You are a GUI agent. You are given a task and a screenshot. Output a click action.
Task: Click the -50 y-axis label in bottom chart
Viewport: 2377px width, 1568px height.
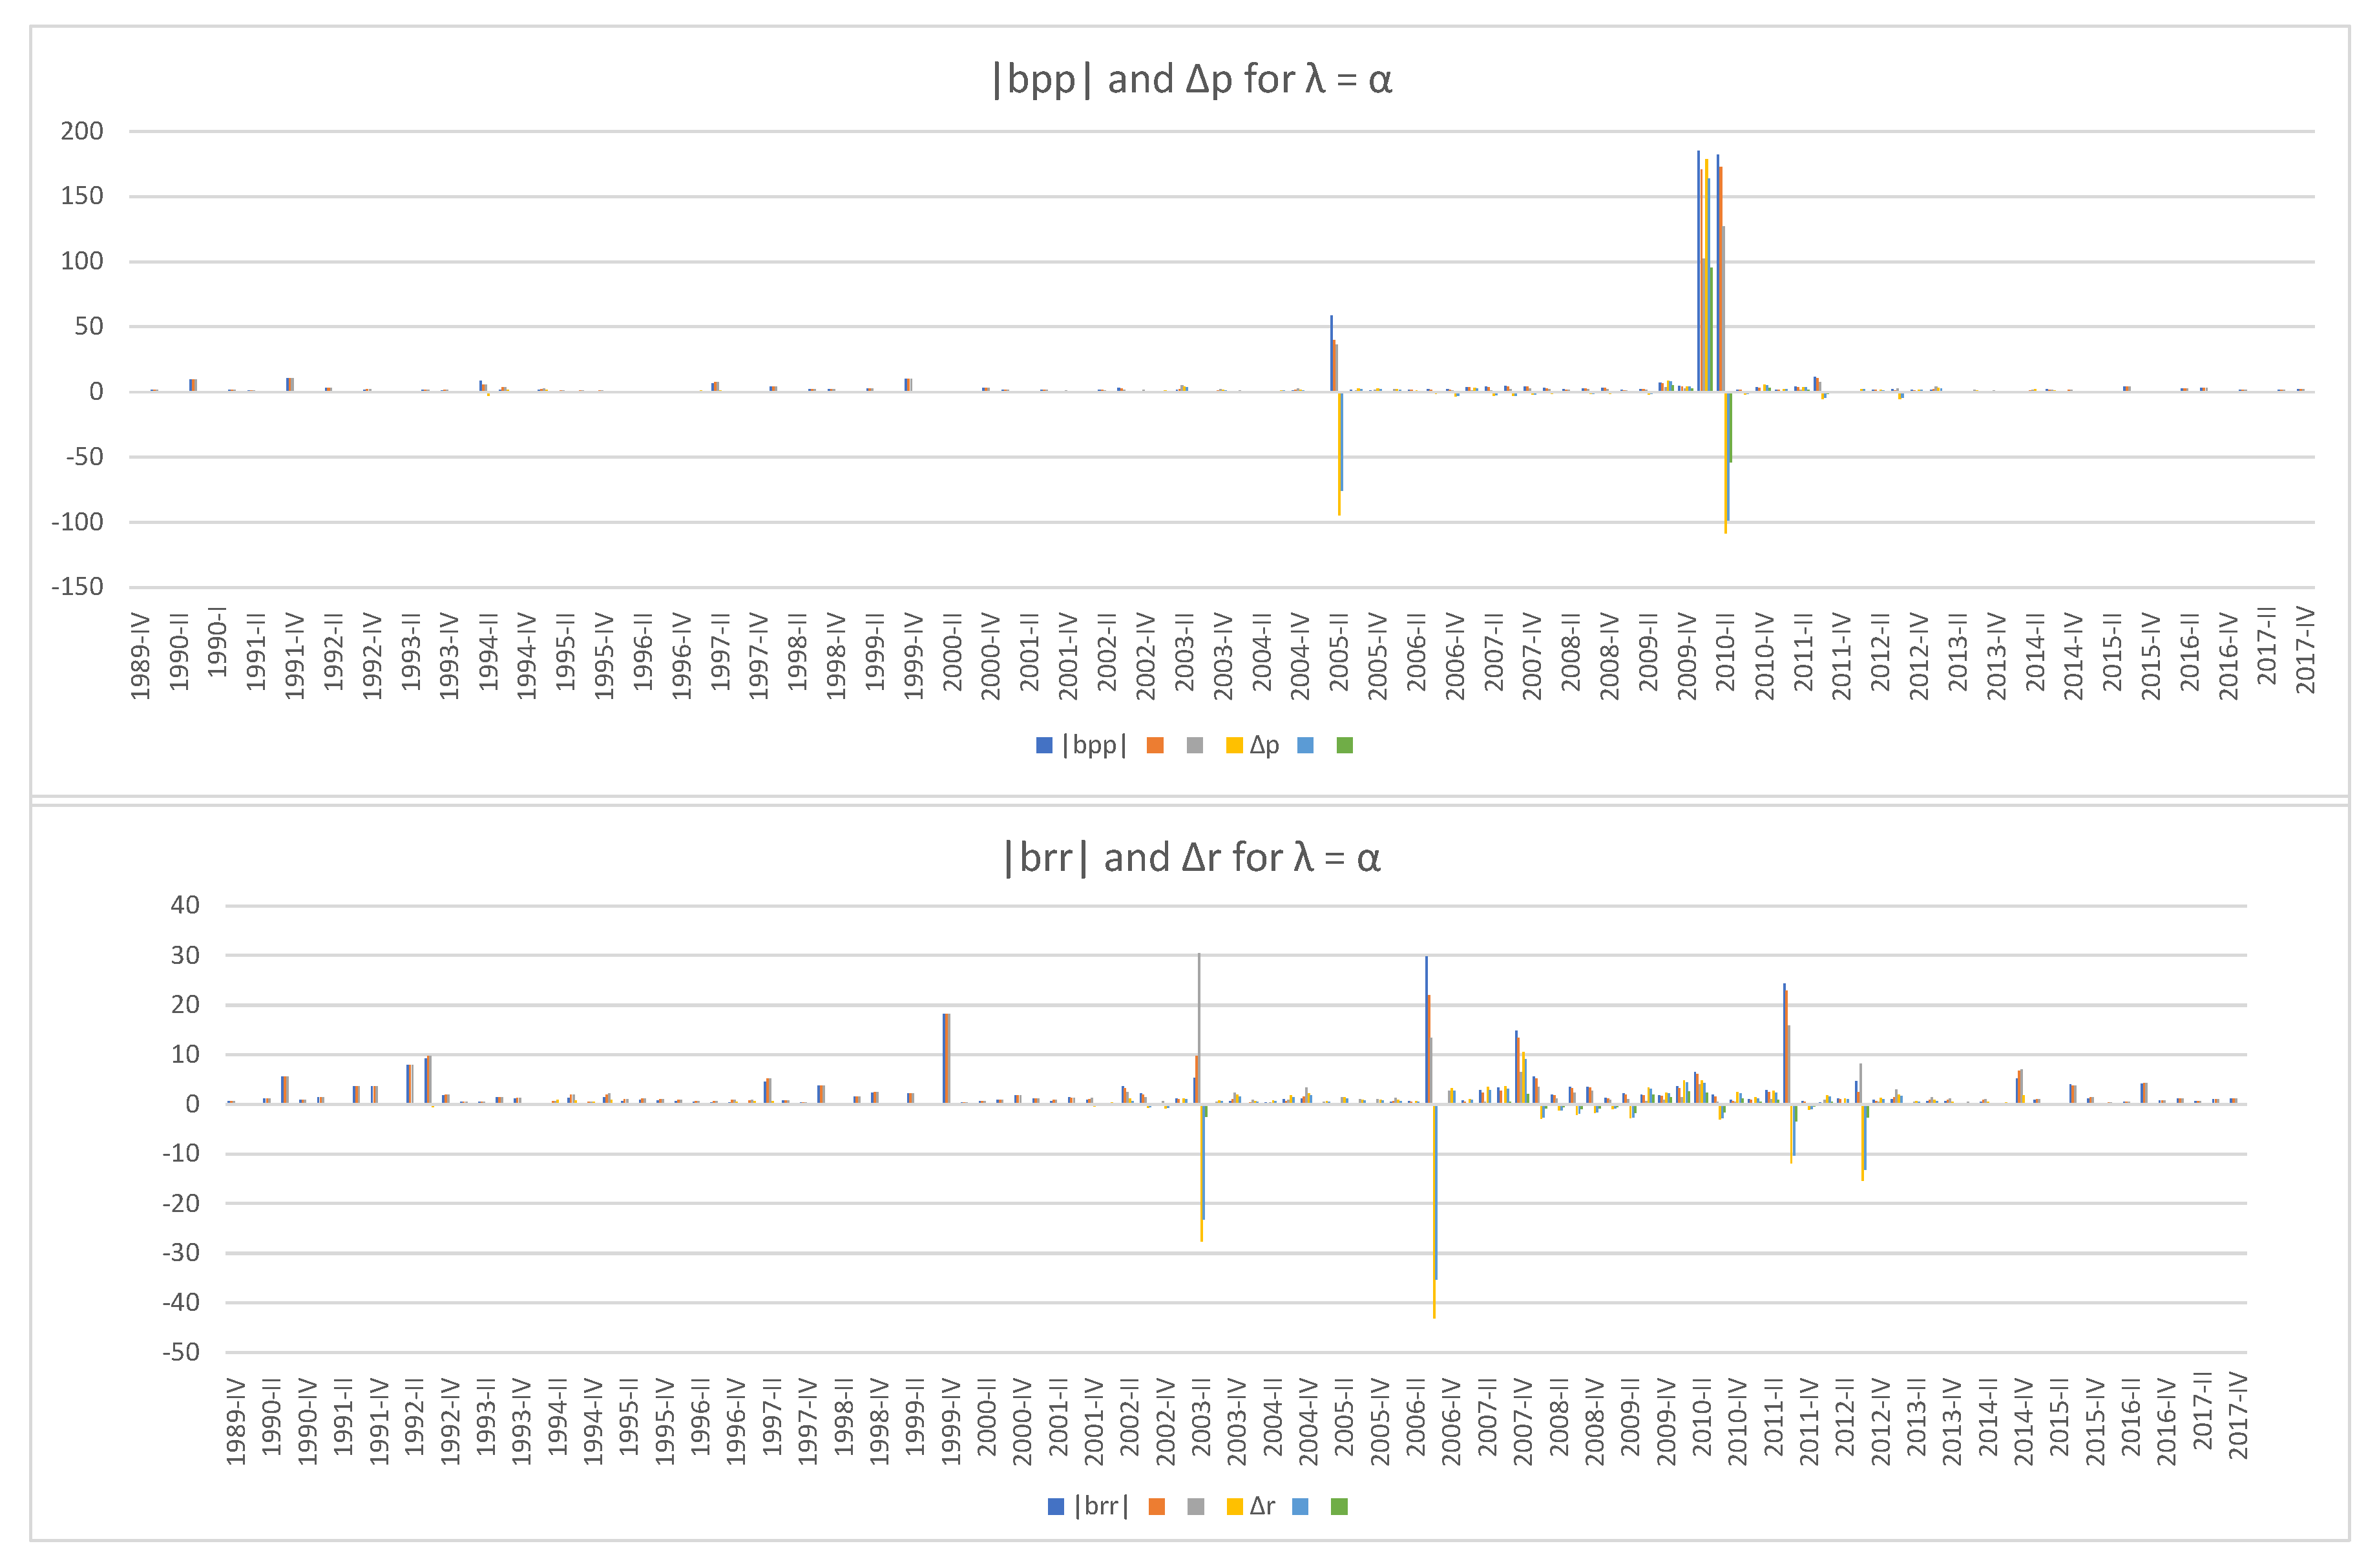click(x=181, y=1352)
